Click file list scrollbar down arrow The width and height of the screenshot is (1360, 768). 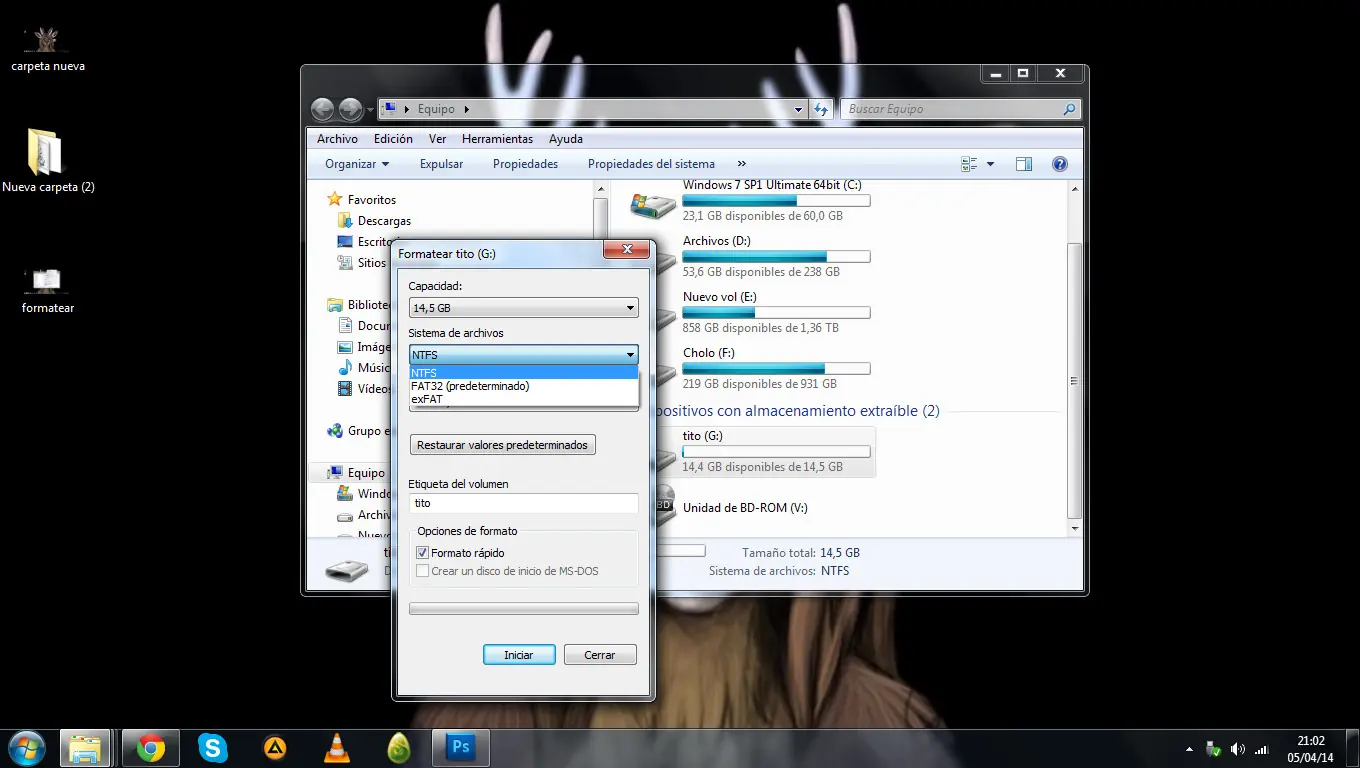pyautogui.click(x=1075, y=528)
